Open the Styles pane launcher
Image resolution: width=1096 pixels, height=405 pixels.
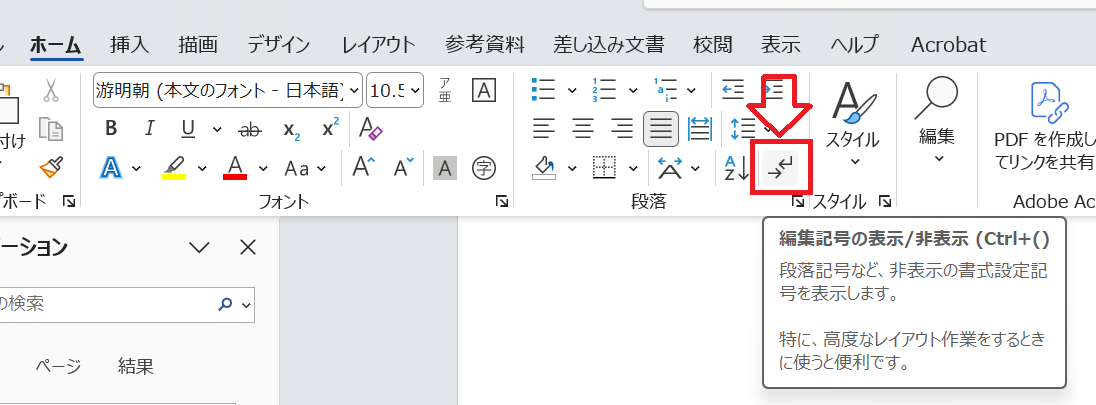885,201
